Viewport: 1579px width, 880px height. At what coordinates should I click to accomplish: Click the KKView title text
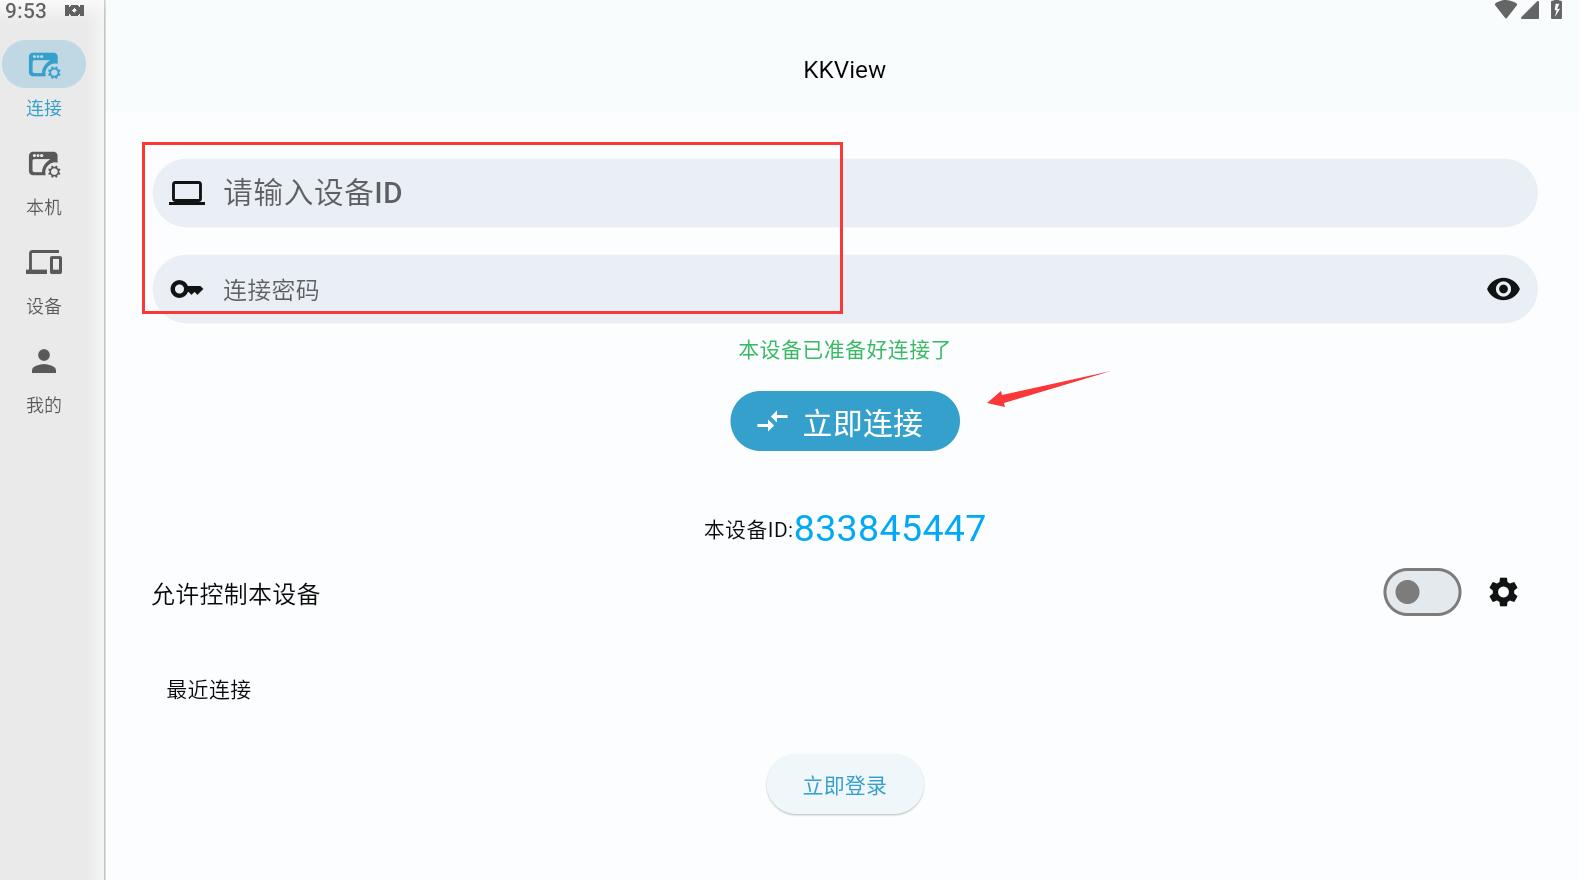pos(844,70)
